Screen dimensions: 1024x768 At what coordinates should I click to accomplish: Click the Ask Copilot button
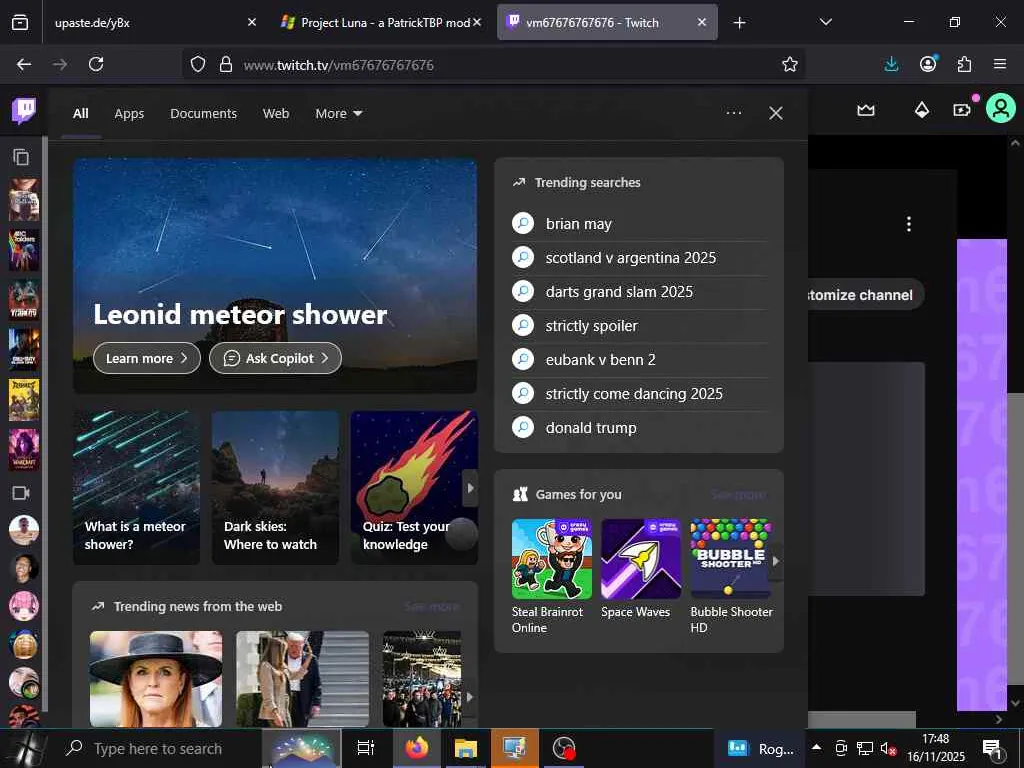(275, 358)
